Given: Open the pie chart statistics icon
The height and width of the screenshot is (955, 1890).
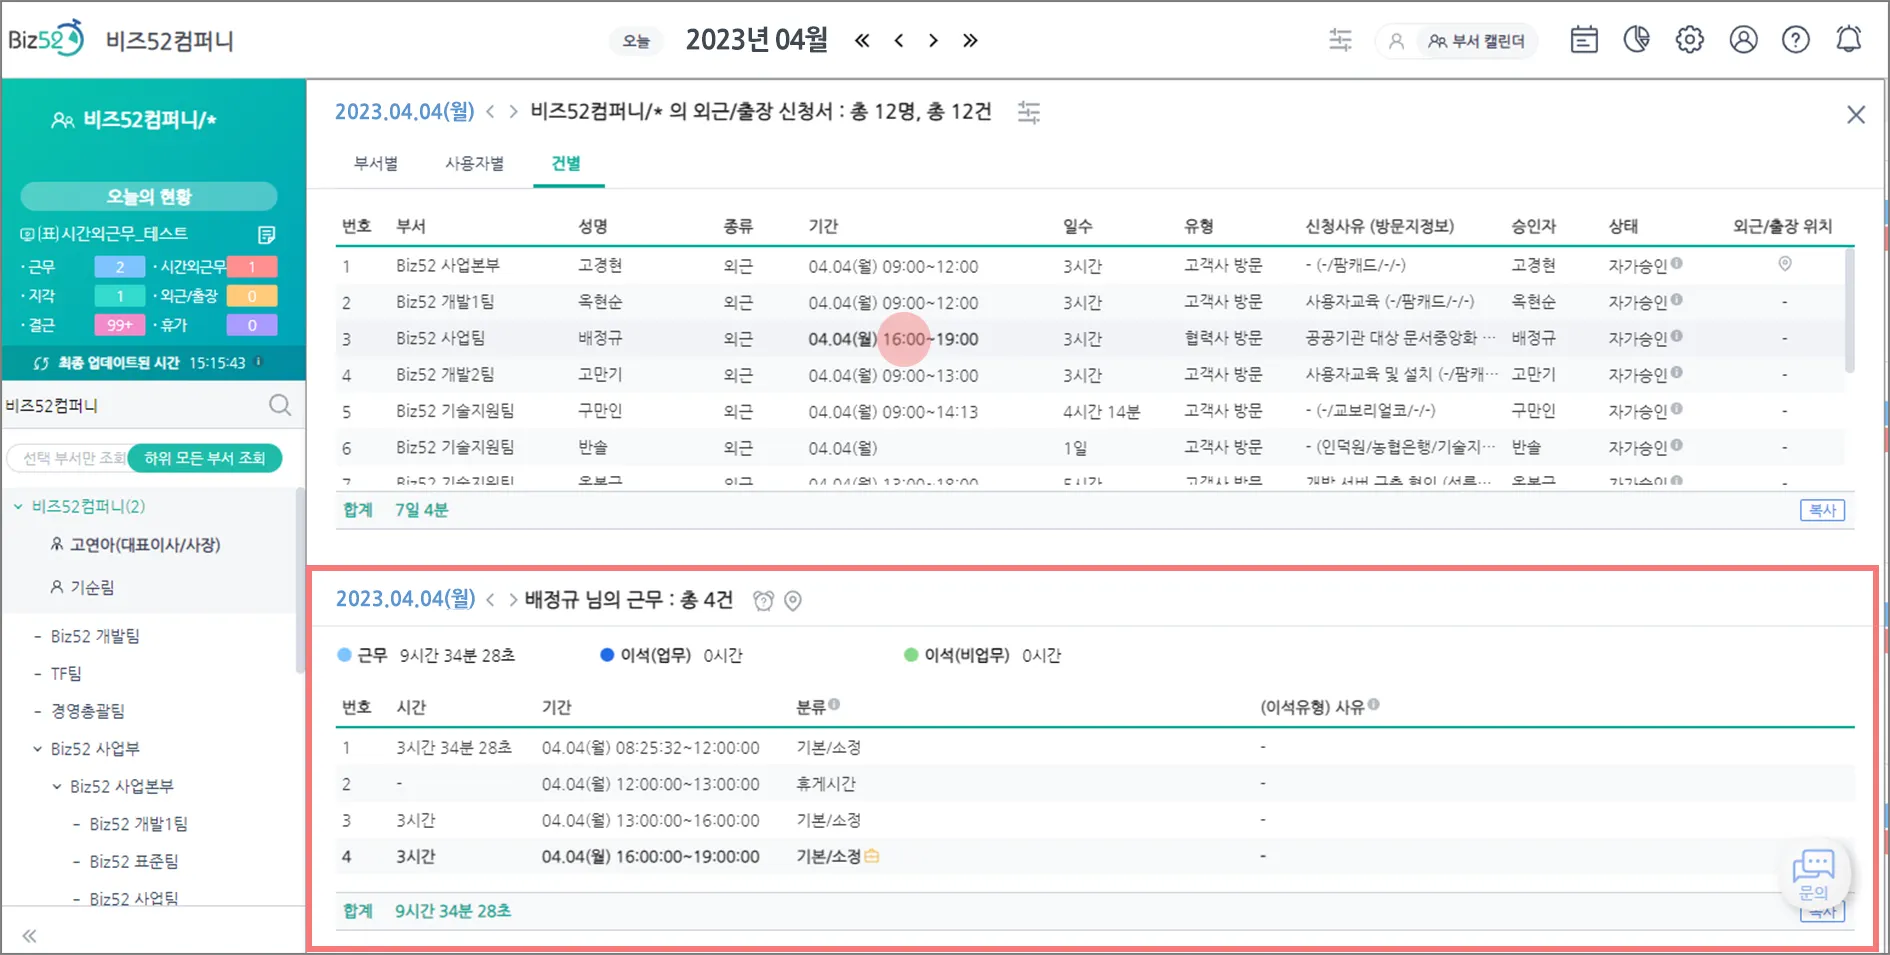Looking at the screenshot, I should click(1637, 40).
